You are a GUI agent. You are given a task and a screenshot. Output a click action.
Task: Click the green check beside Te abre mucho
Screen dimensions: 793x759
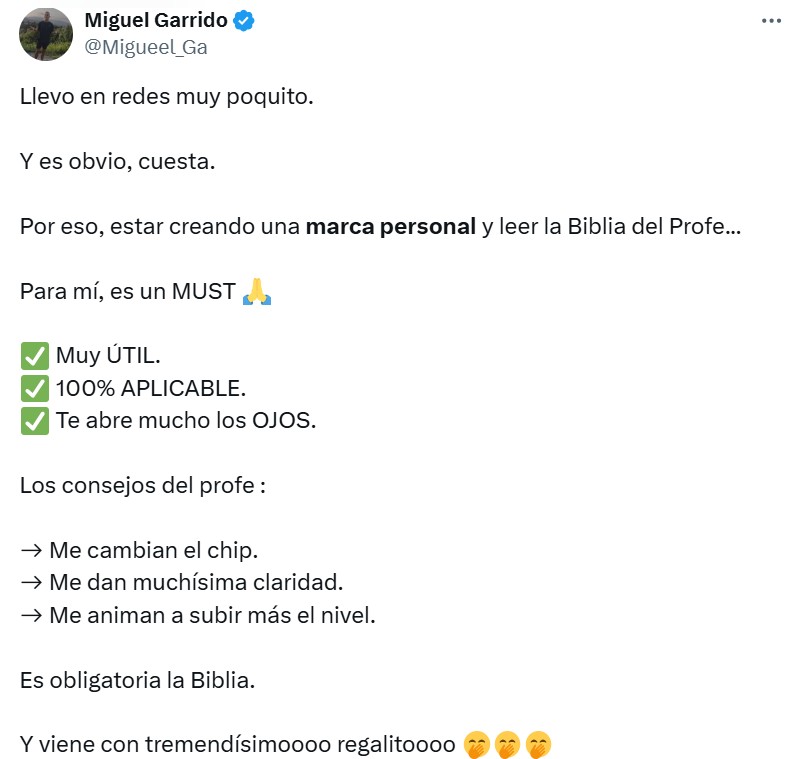click(34, 421)
